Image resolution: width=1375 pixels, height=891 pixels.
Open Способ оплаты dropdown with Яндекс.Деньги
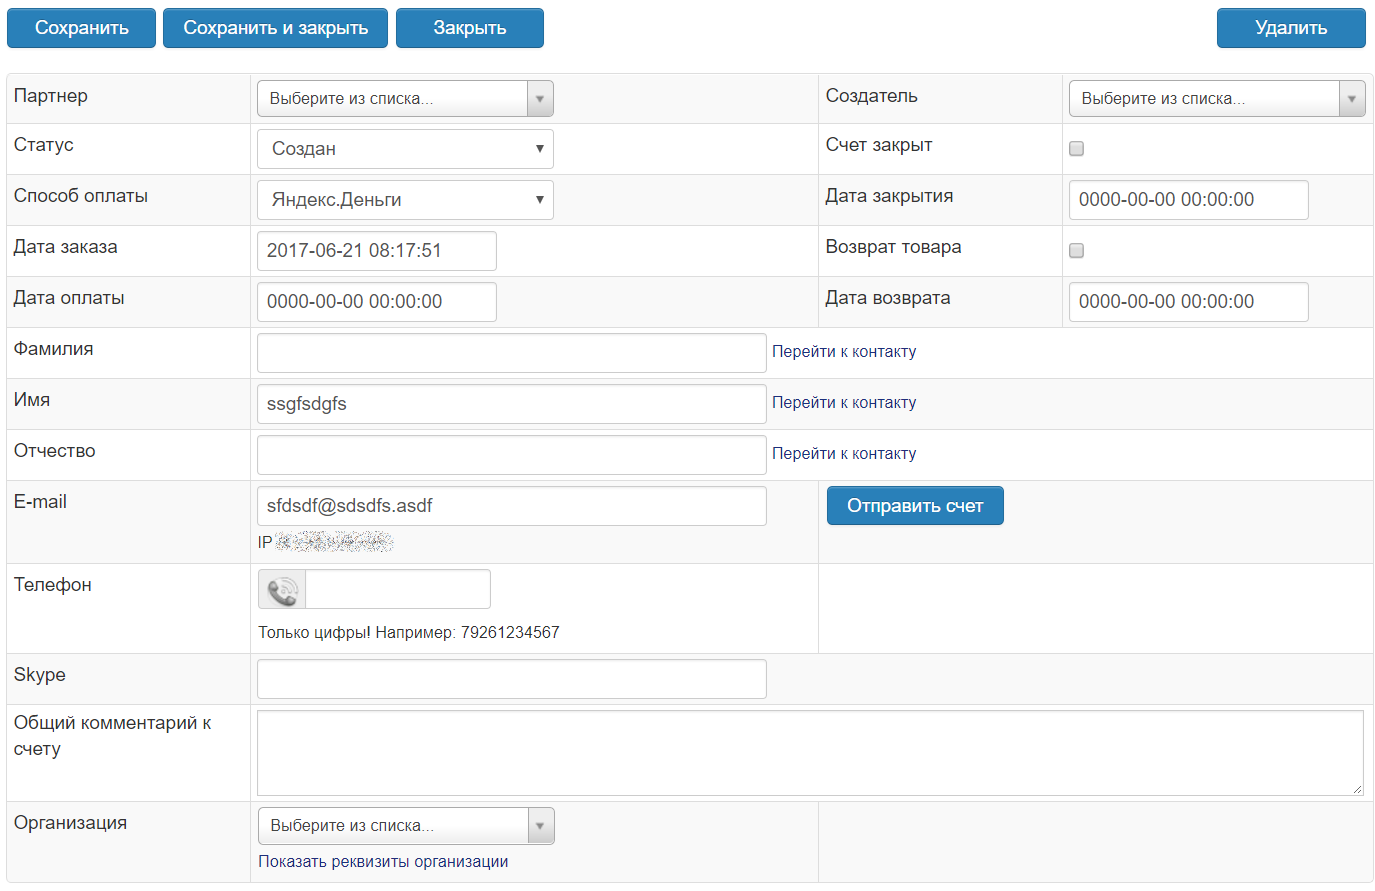point(405,200)
